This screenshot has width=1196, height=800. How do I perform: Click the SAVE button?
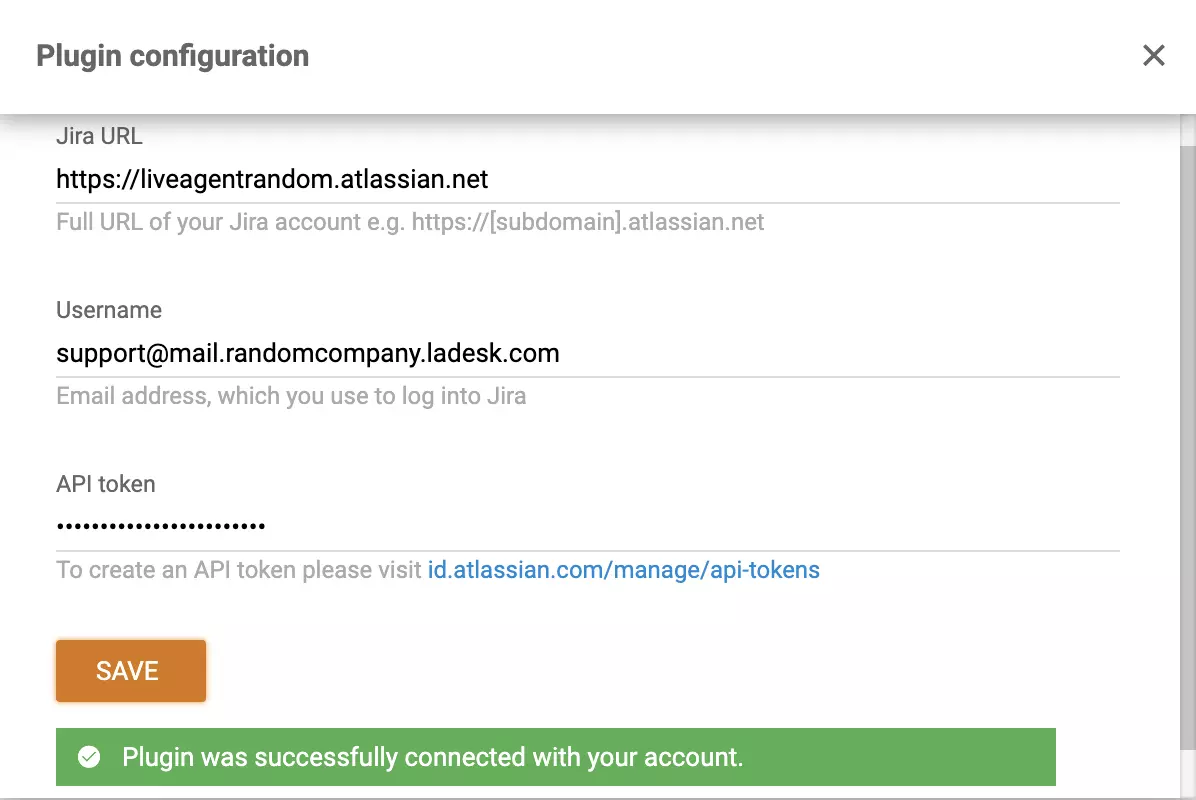tap(130, 670)
